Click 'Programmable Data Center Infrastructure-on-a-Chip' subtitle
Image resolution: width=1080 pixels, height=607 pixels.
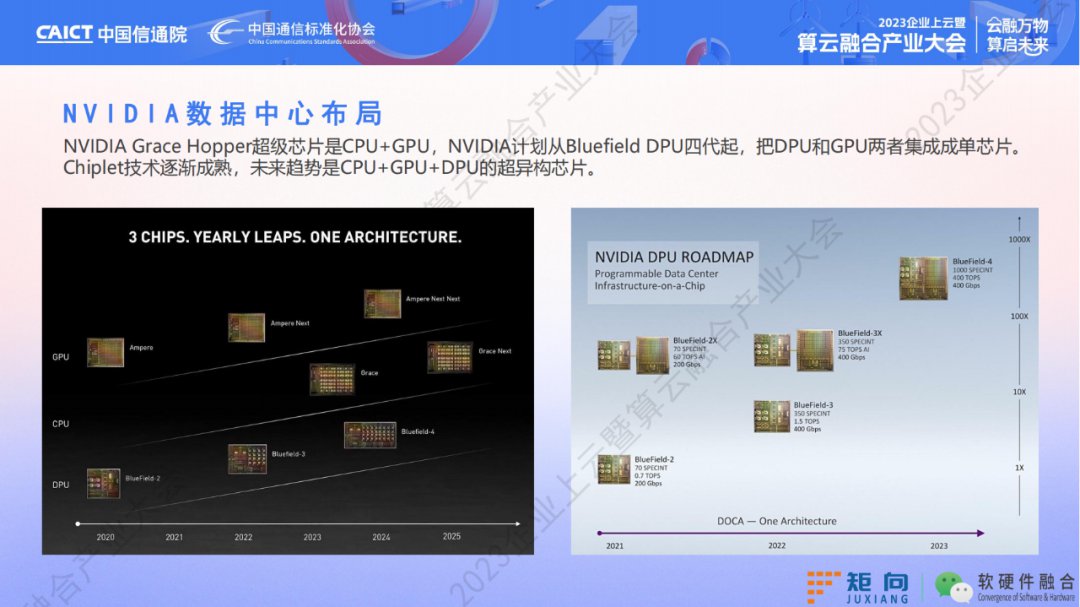(x=656, y=280)
